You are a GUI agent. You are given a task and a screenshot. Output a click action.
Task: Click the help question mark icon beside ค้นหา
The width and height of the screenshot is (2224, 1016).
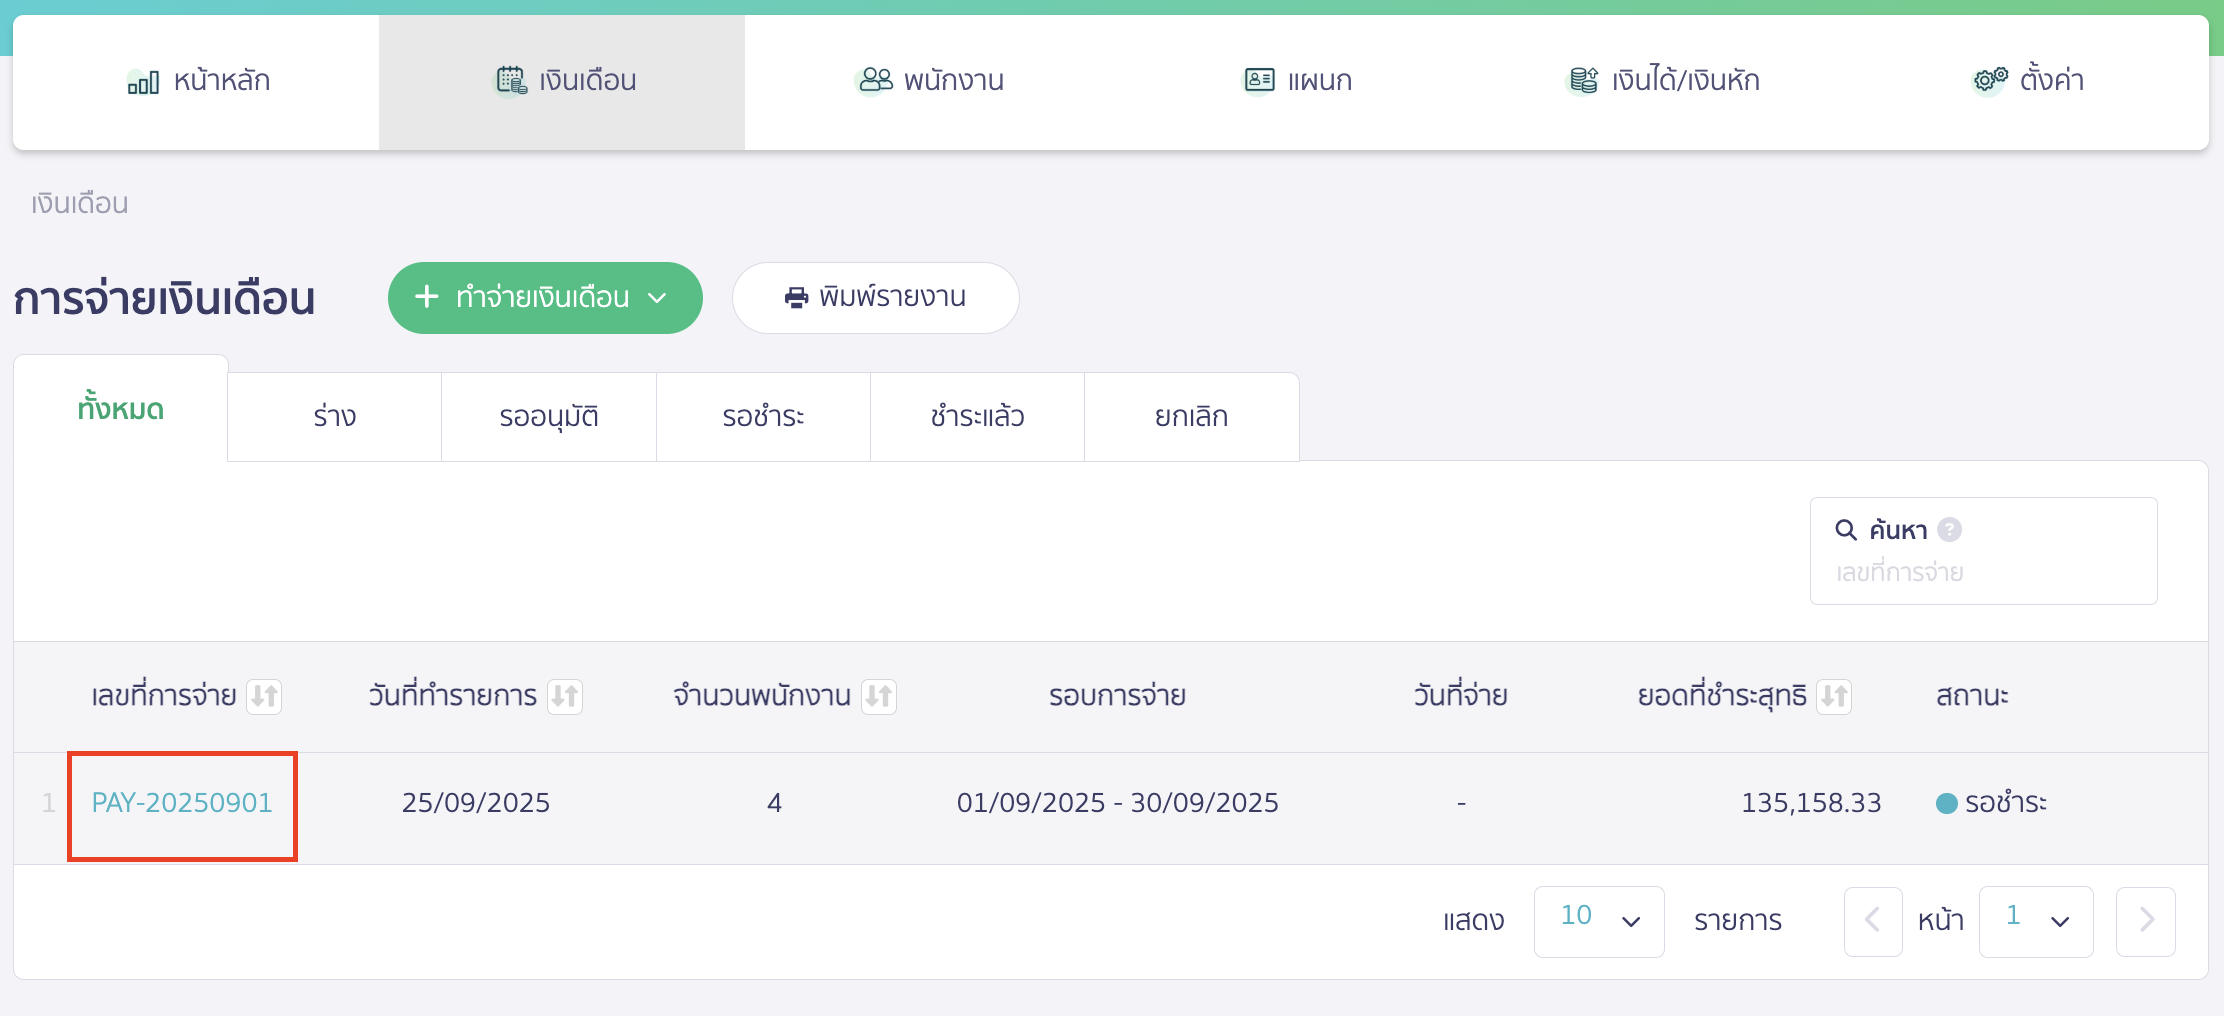[x=1949, y=530]
